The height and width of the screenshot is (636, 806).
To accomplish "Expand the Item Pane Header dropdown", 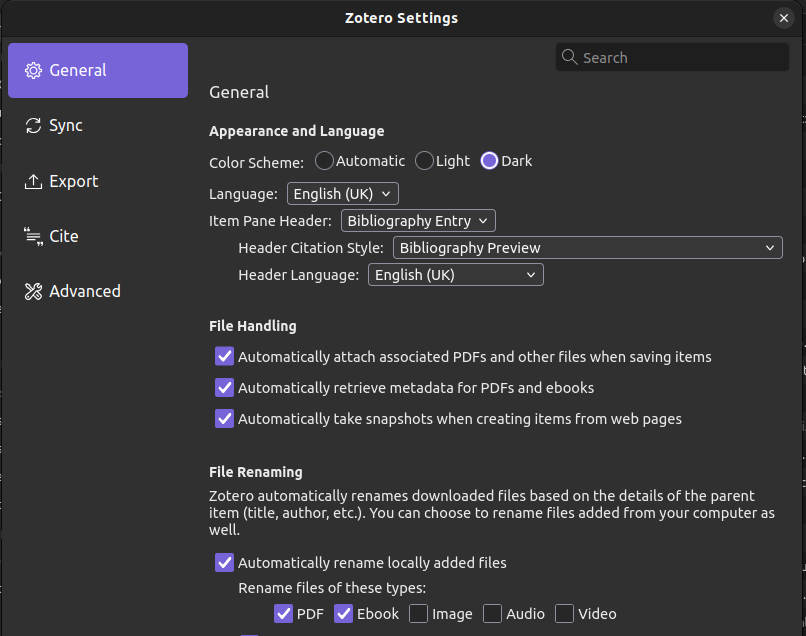I will pos(418,221).
